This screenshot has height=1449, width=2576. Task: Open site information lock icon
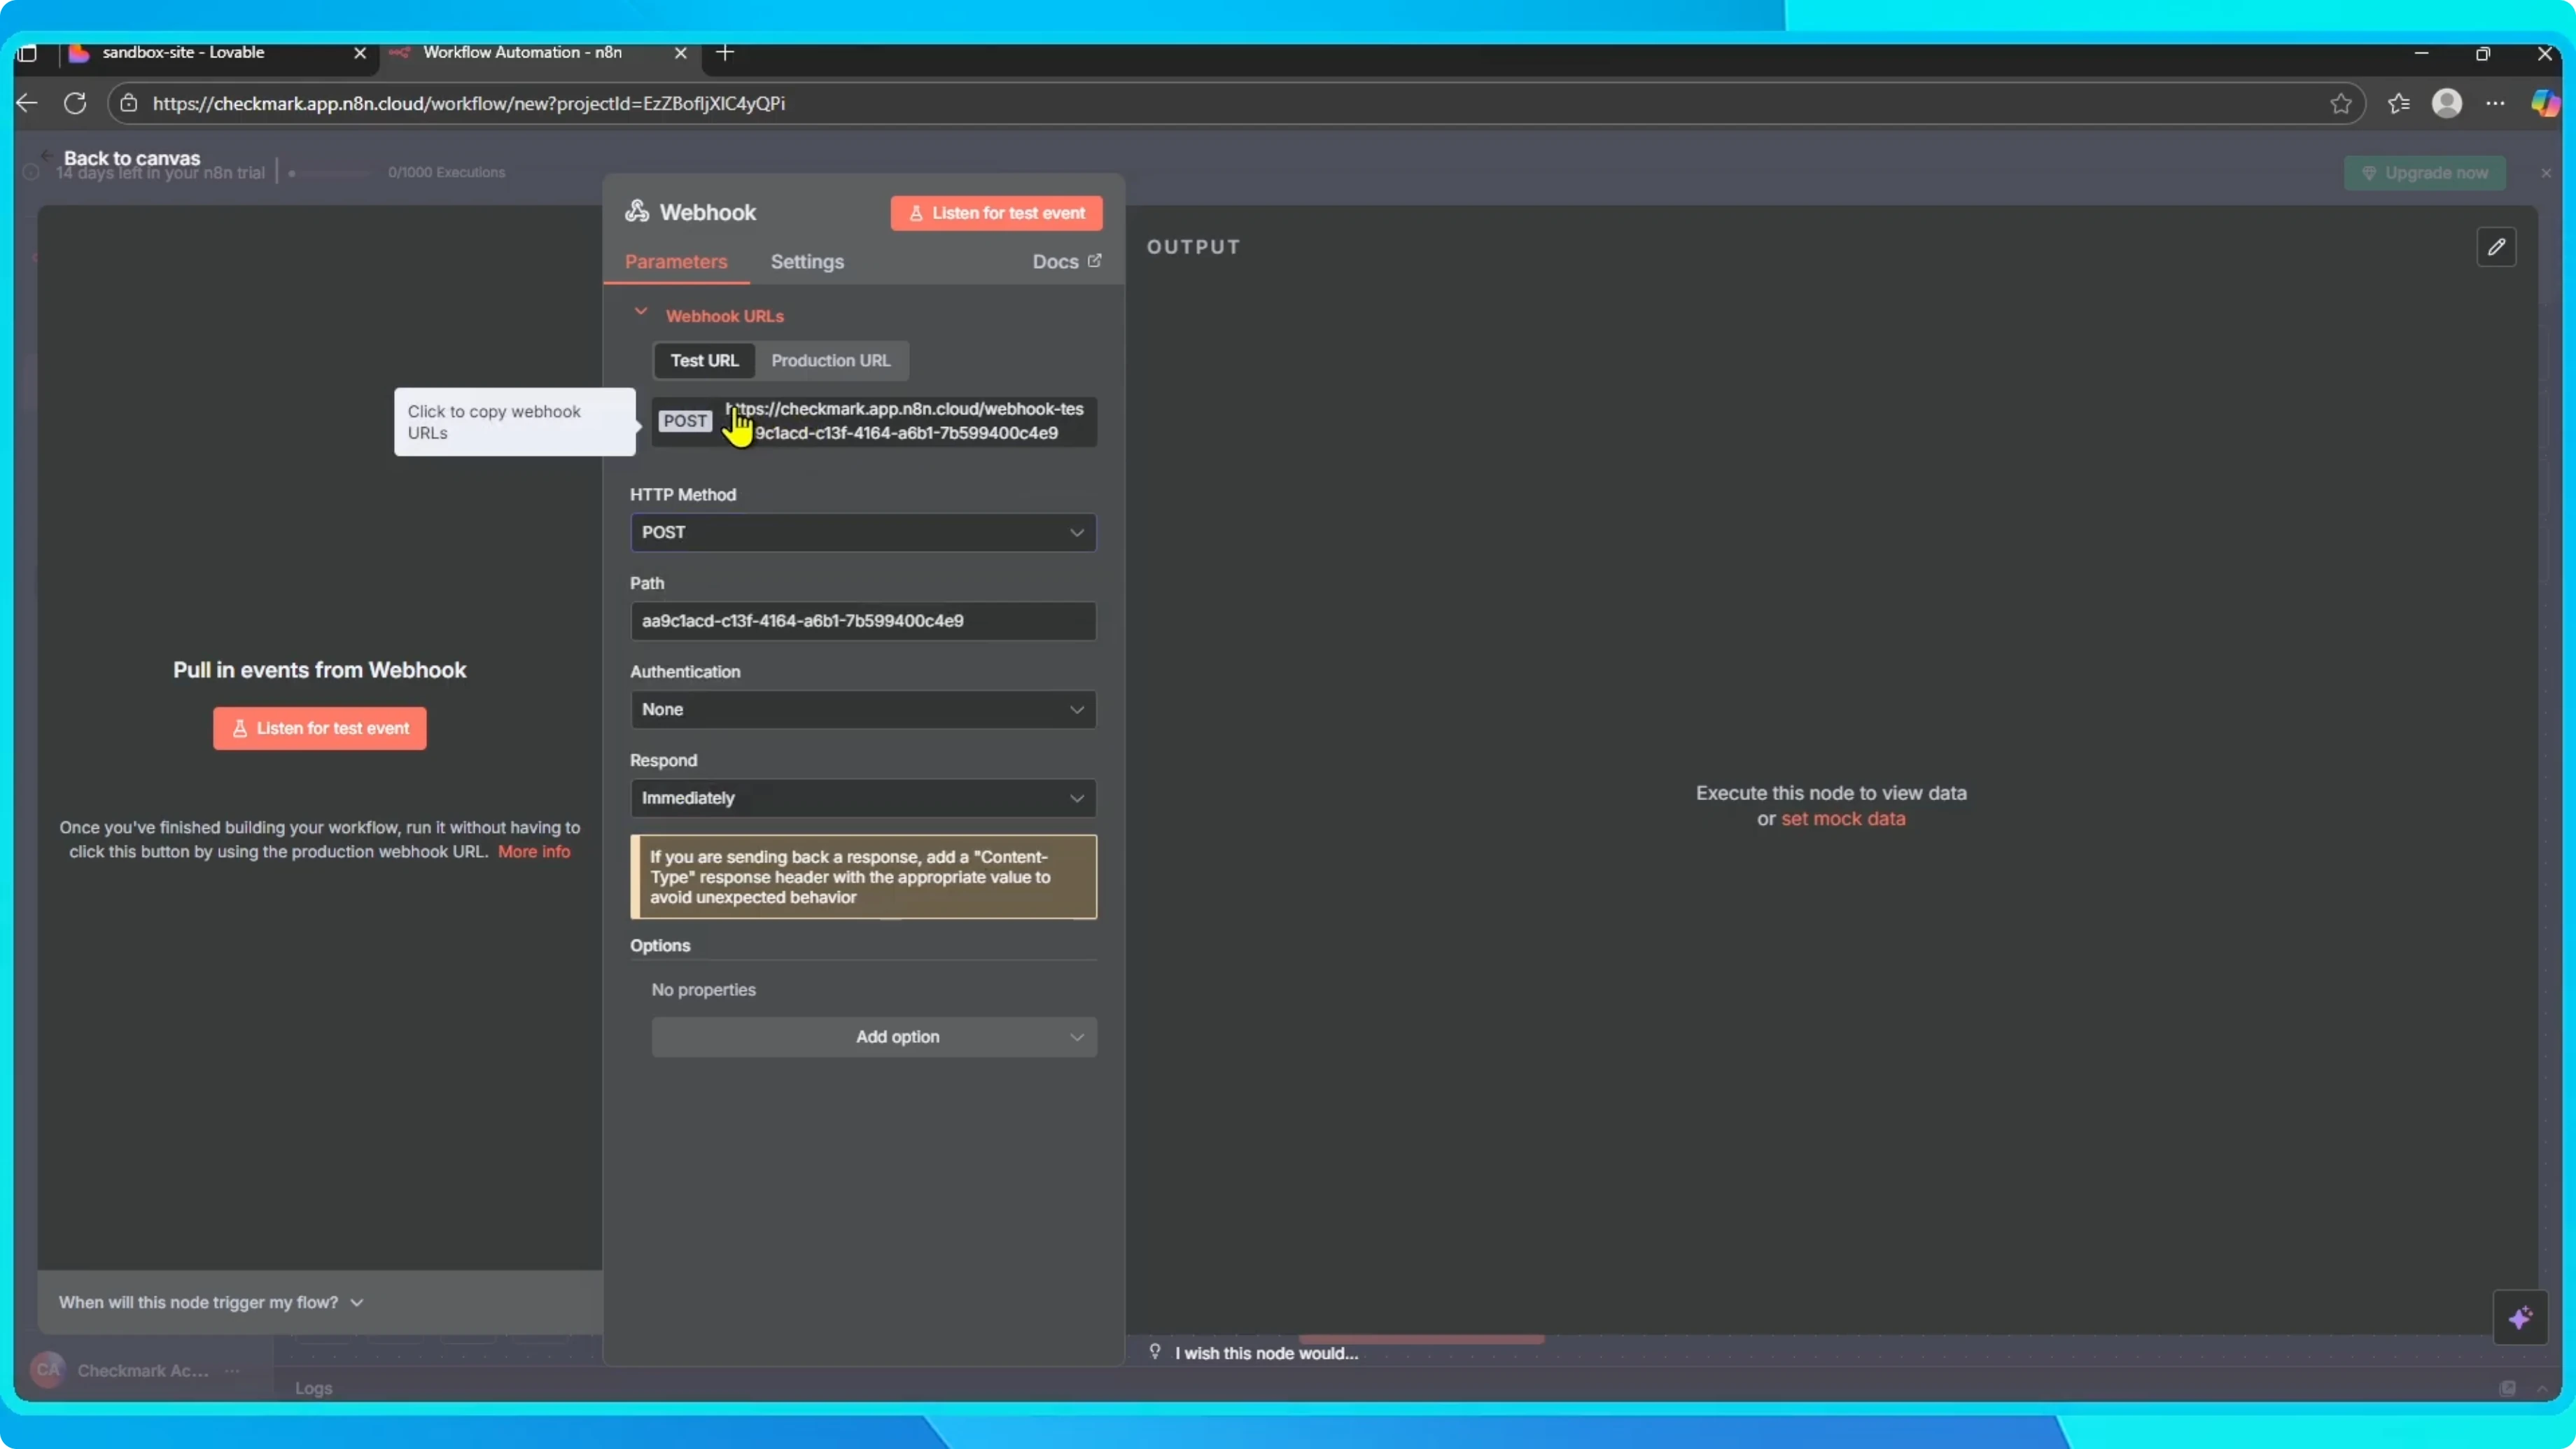129,103
